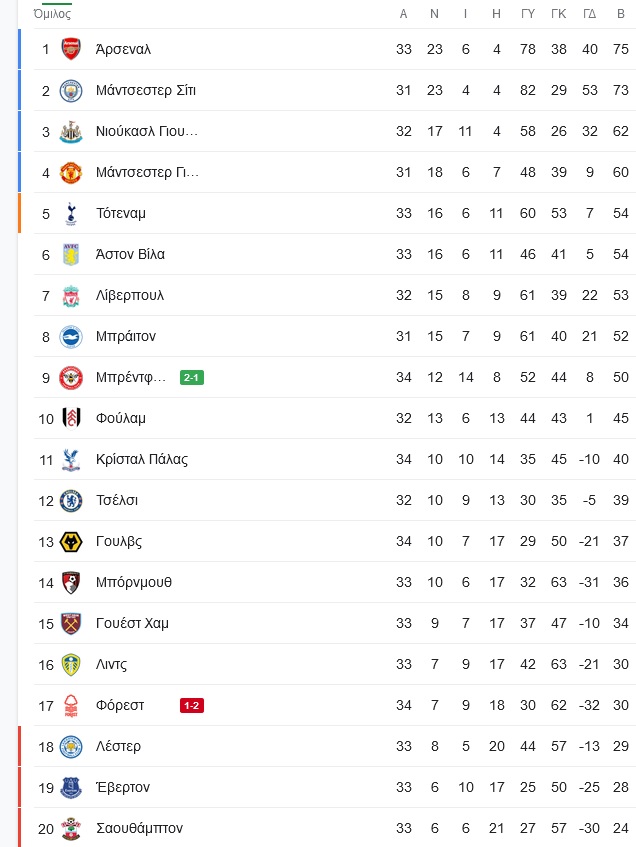Click the Leeds crest icon
The width and height of the screenshot is (636, 847).
pyautogui.click(x=71, y=664)
